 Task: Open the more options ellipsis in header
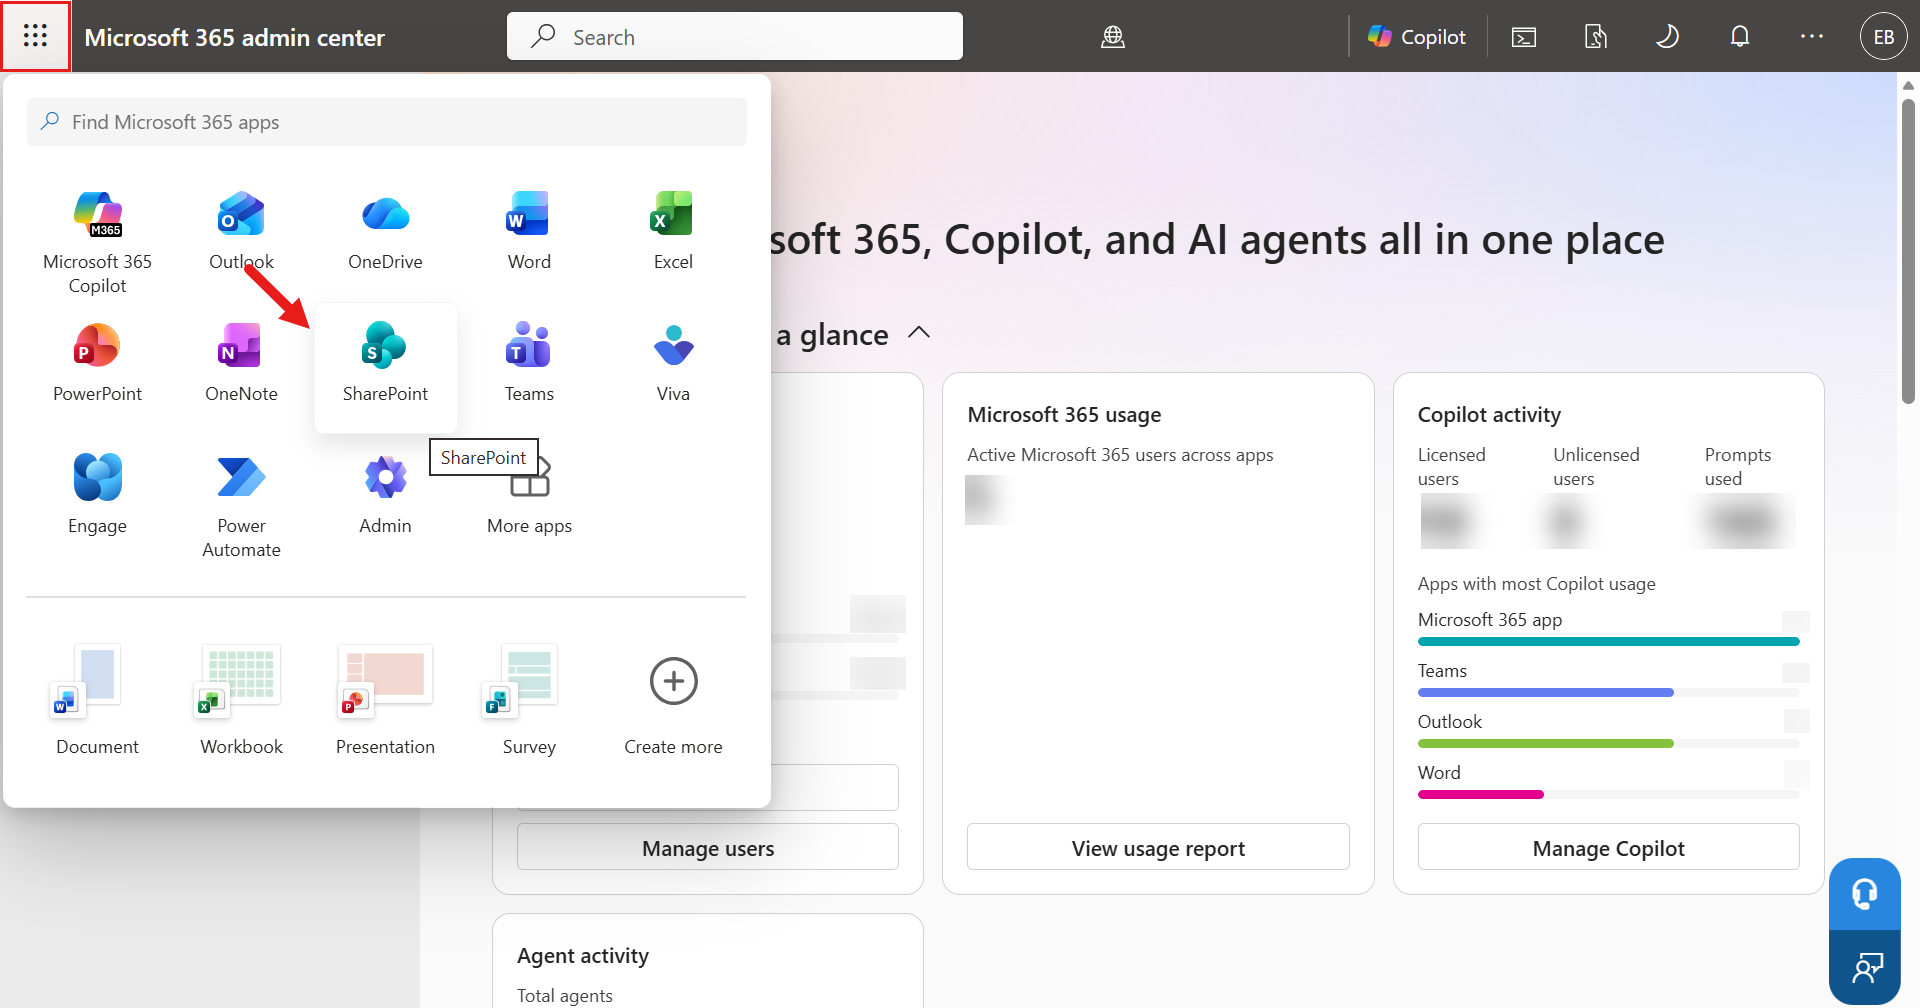tap(1812, 37)
